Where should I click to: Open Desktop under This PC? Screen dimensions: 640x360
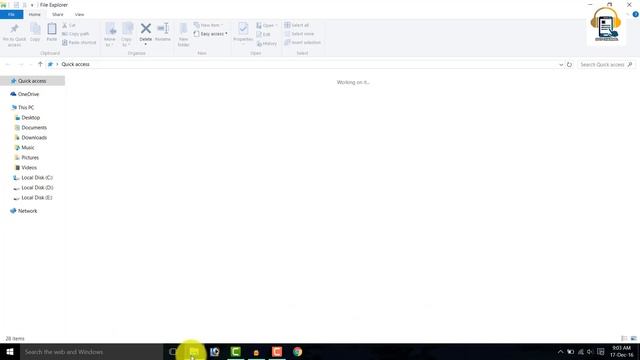31,118
